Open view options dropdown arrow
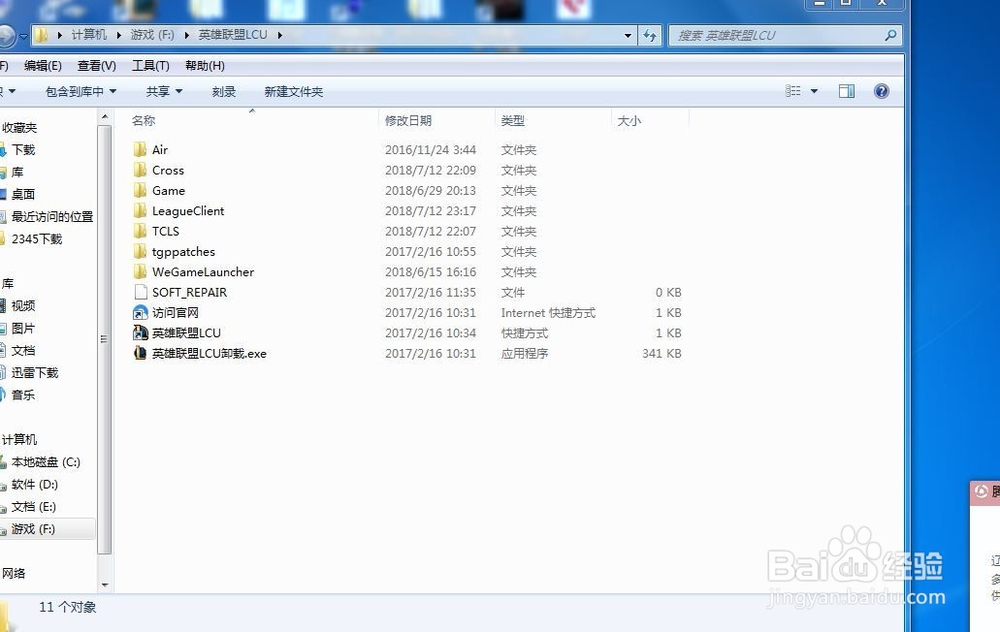The image size is (1000, 632). [814, 91]
